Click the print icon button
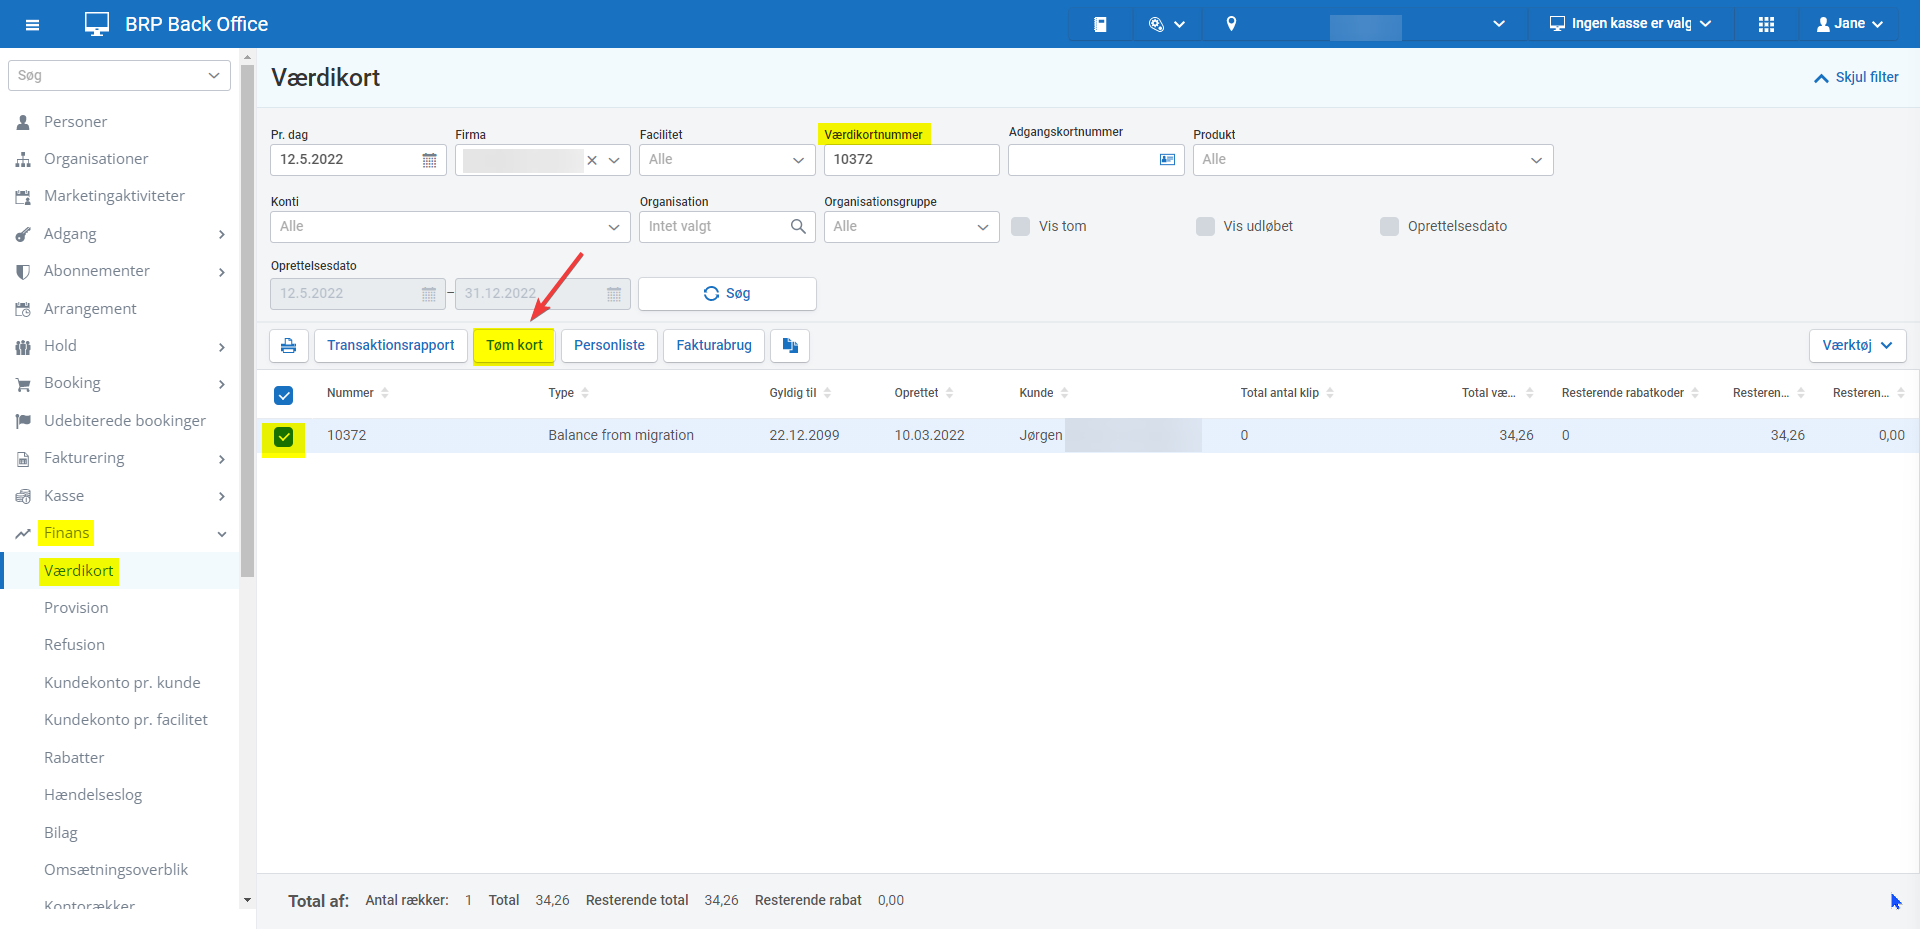This screenshot has width=1920, height=929. [288, 346]
